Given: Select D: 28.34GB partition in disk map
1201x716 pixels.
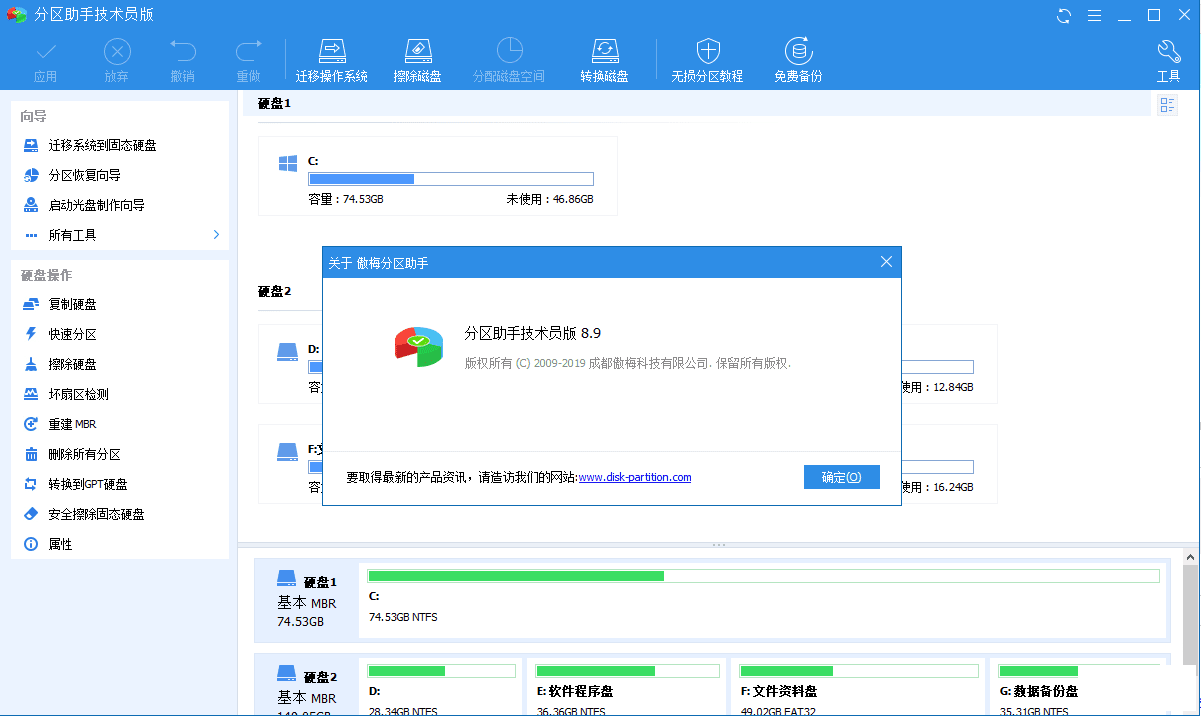Looking at the screenshot, I should (x=441, y=687).
